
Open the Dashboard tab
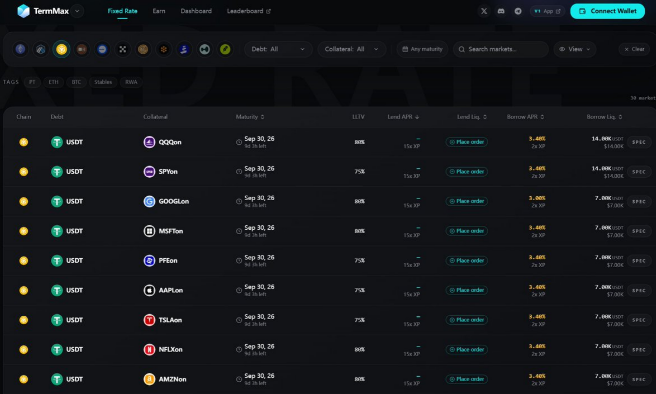click(196, 11)
